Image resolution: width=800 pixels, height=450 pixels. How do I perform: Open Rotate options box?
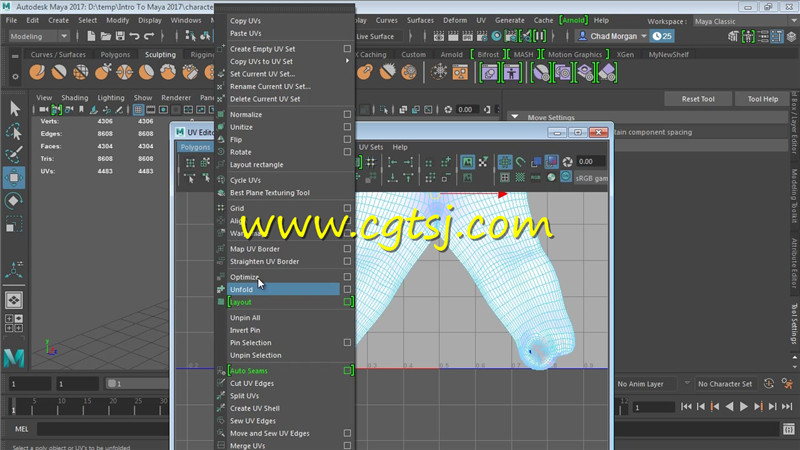[347, 152]
